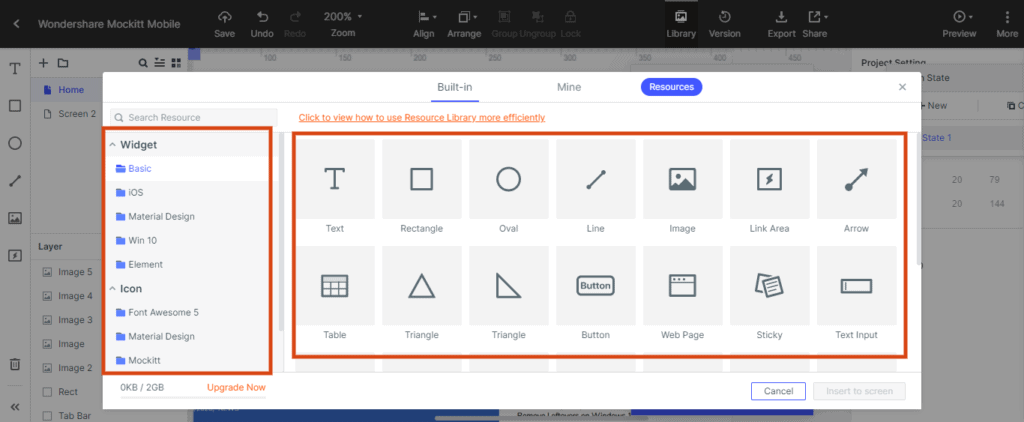This screenshot has width=1024, height=422.
Task: Select the Image 4 layer
Action: [67, 296]
